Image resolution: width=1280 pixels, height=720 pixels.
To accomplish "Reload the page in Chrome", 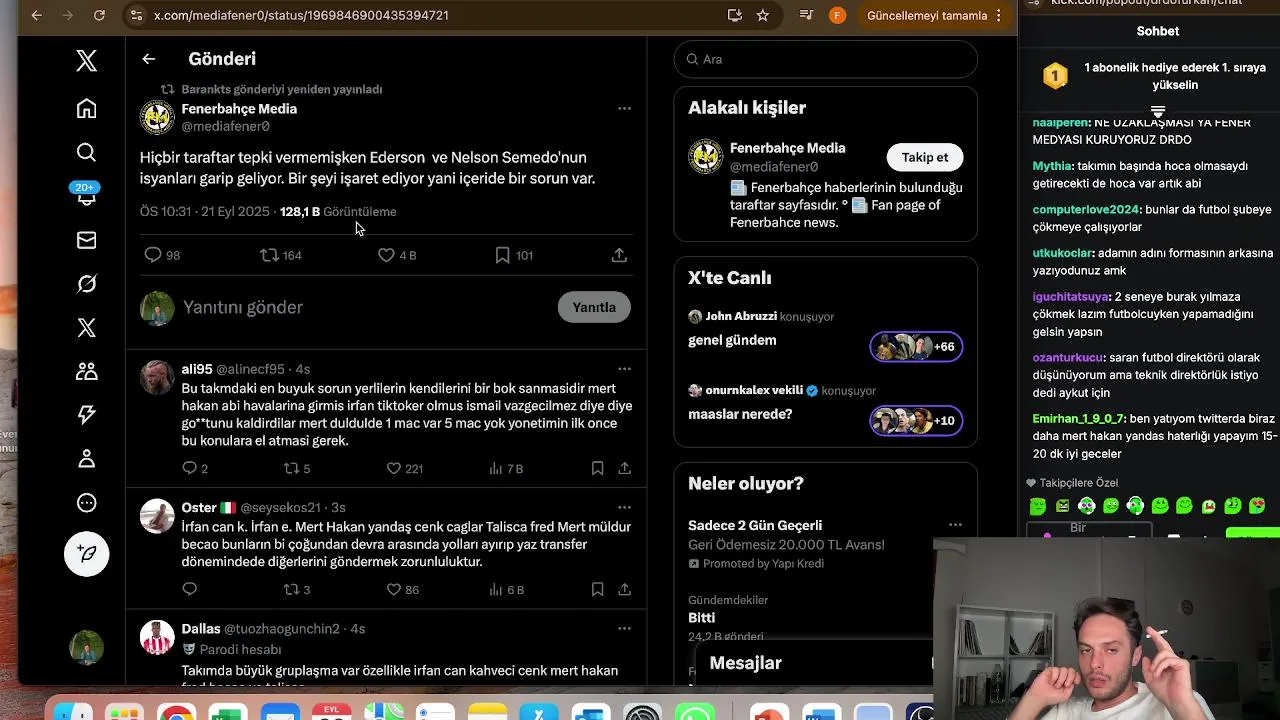I will pos(99,15).
